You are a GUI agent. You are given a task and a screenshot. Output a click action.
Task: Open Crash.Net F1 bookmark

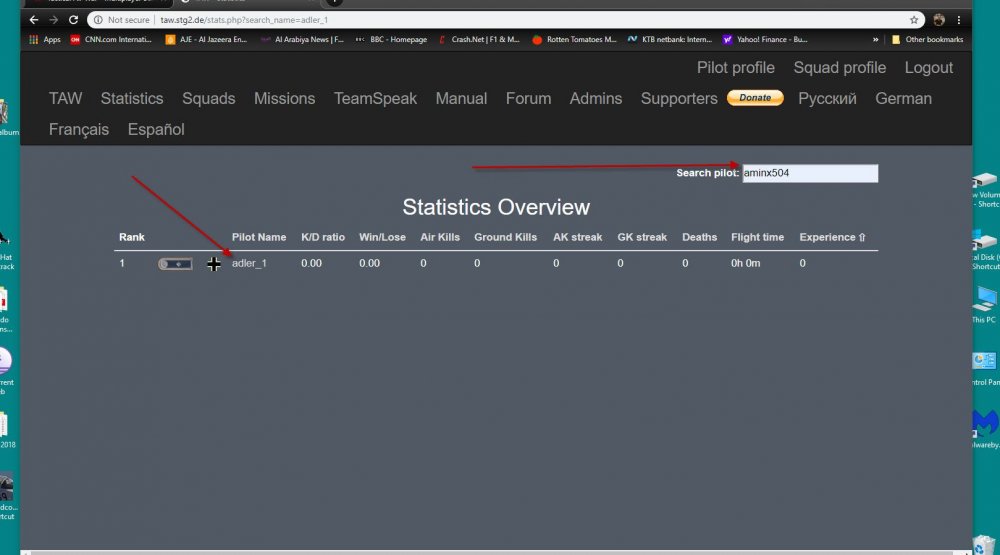pos(479,40)
